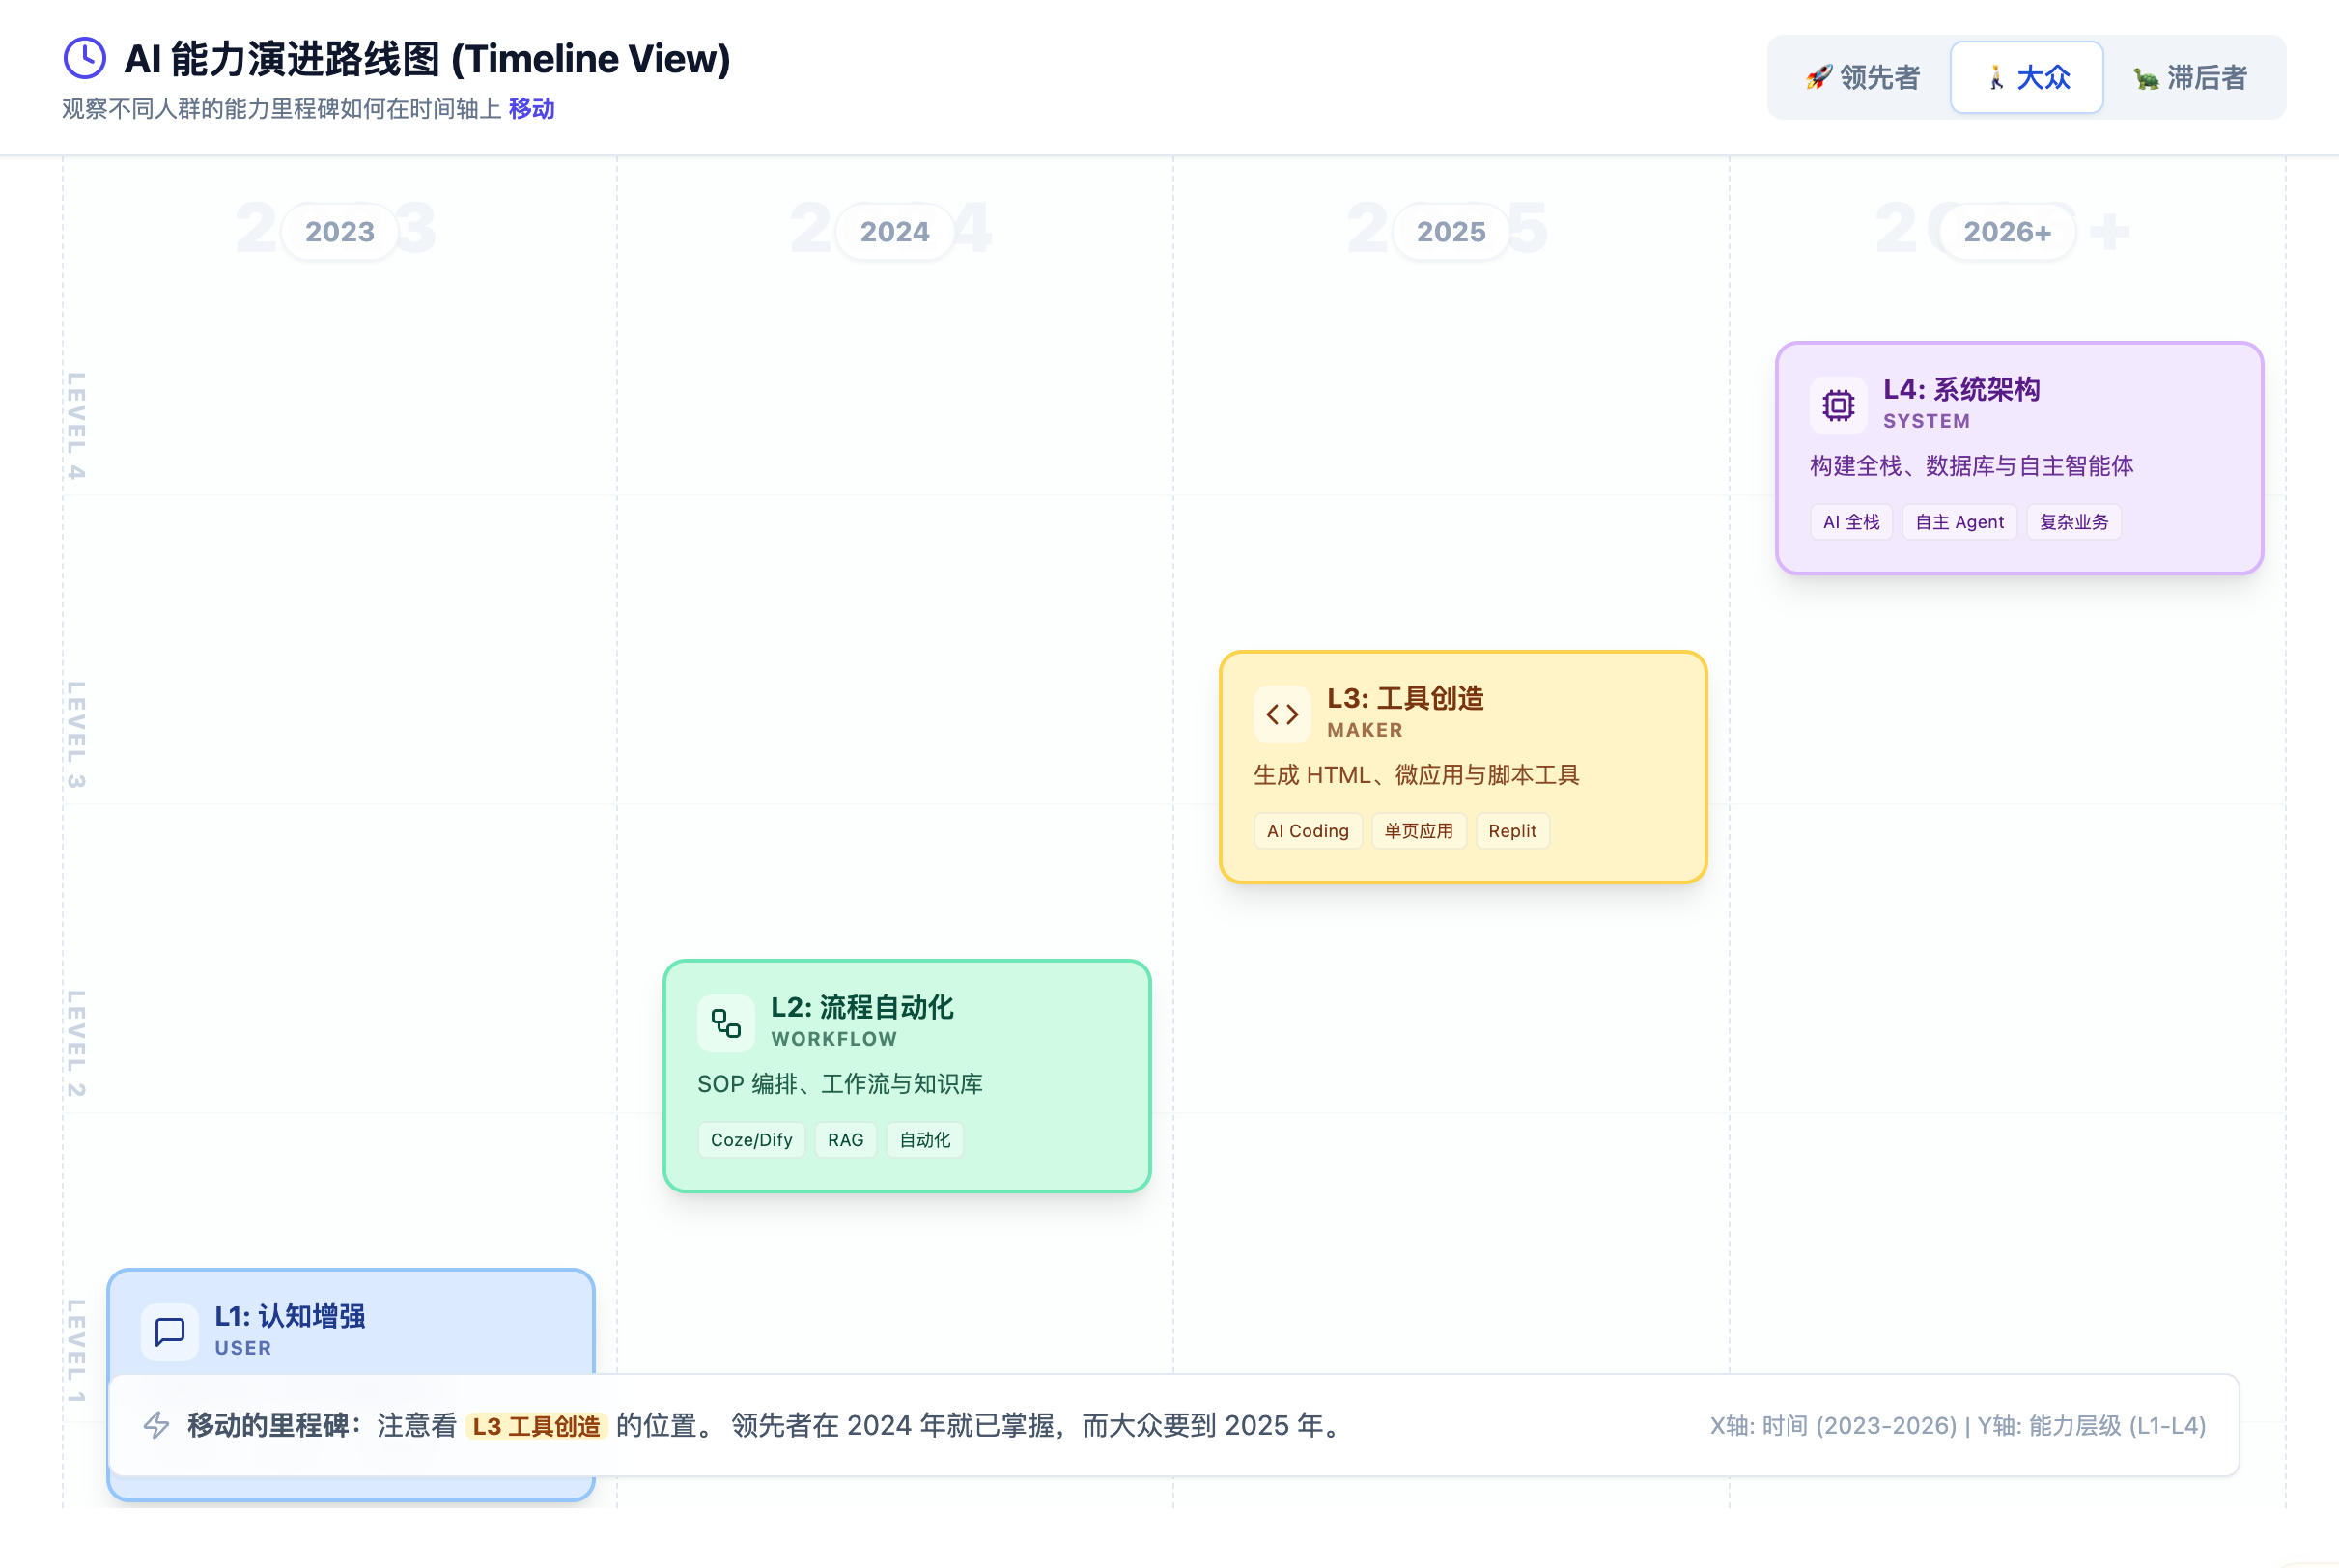
Task: Click the blue 移动 link in subtitle
Action: (531, 108)
